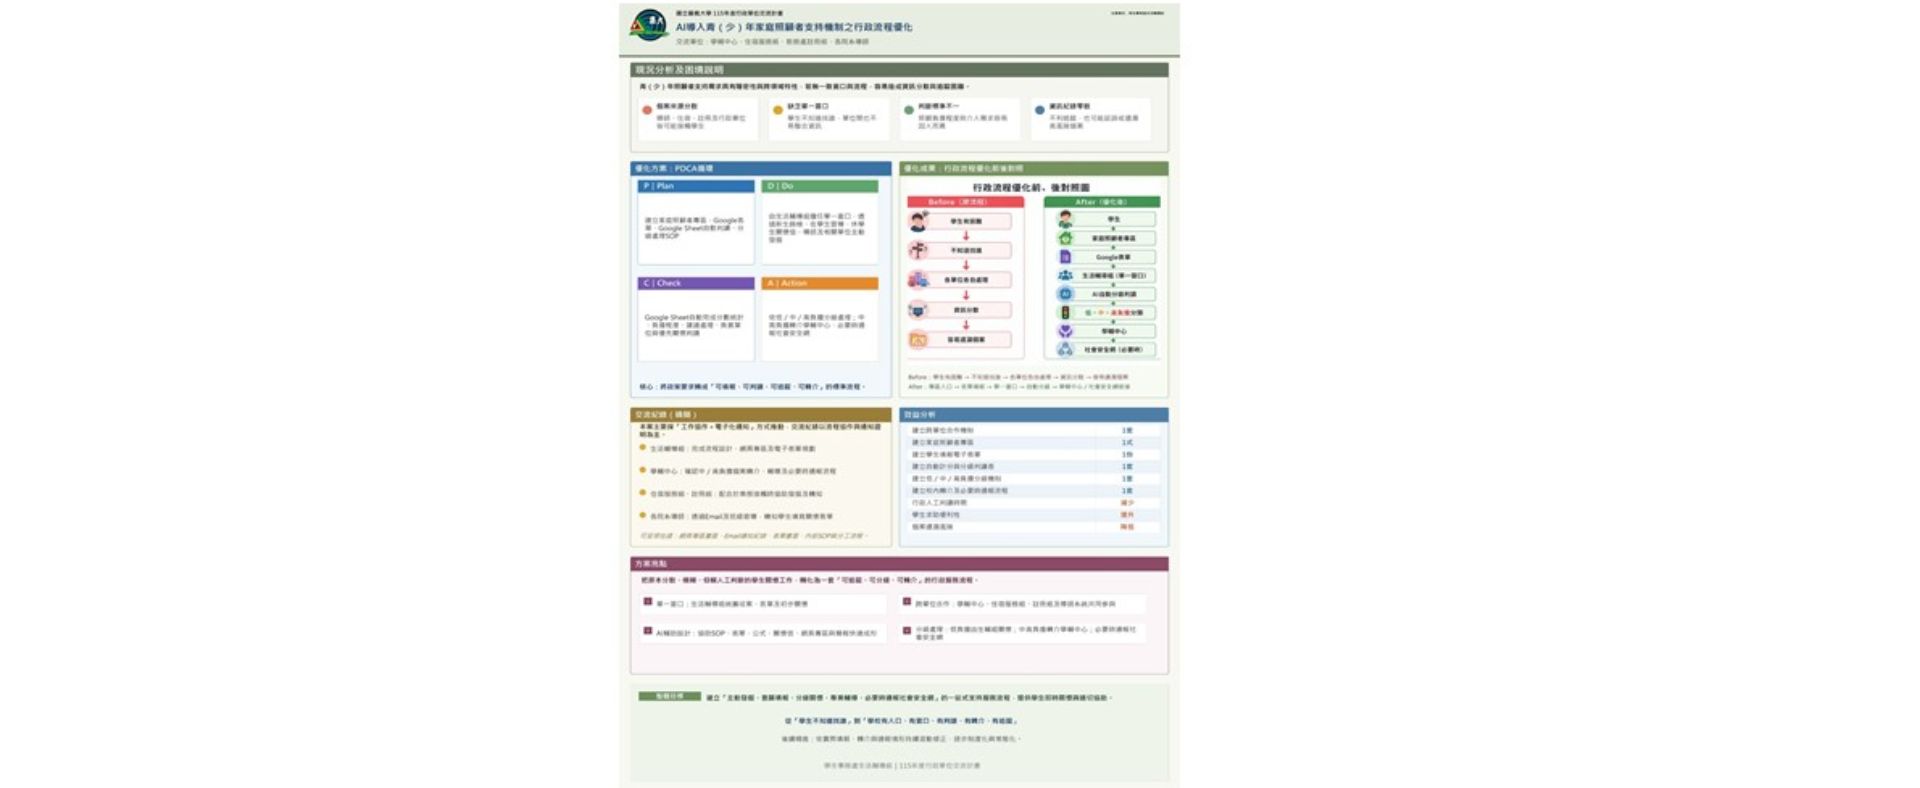Click the 'Google' form step label
This screenshot has height=788, width=1920.
point(1113,257)
